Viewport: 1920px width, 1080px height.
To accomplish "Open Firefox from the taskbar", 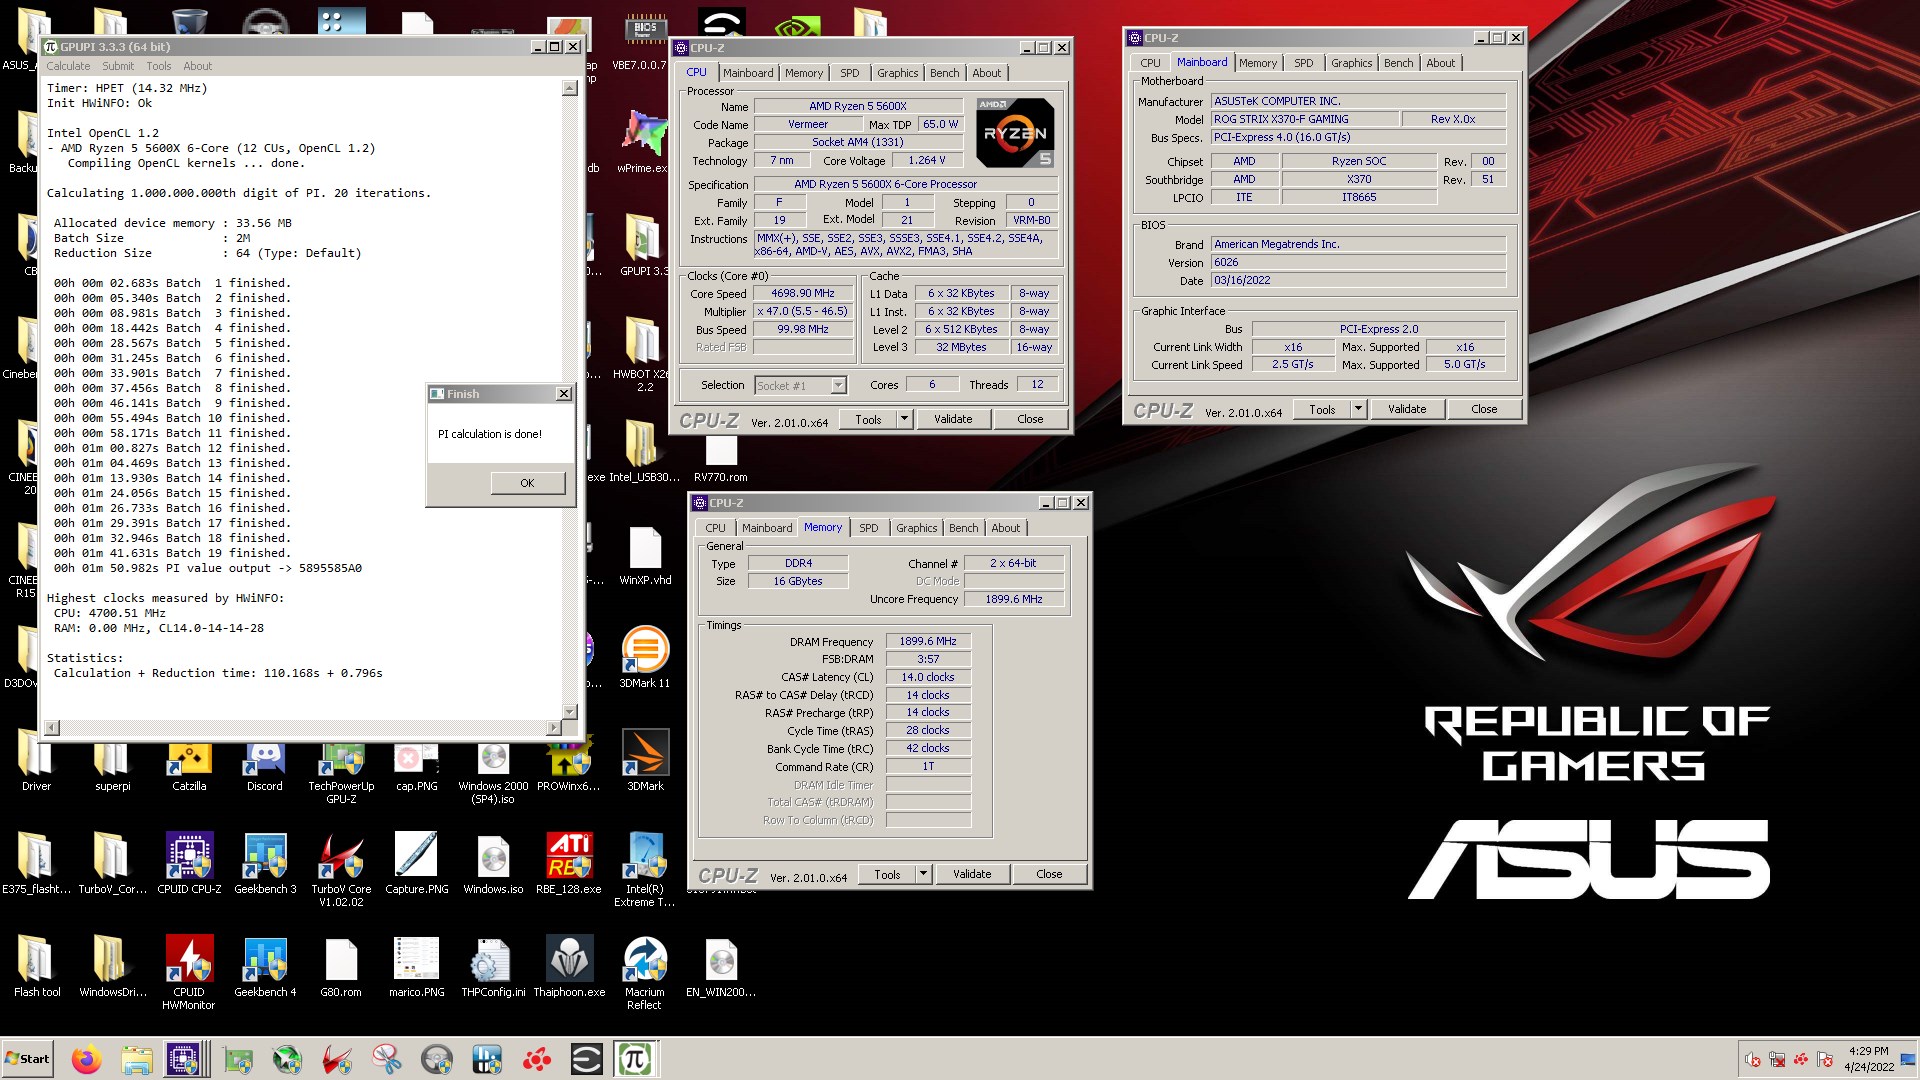I will 87,1059.
